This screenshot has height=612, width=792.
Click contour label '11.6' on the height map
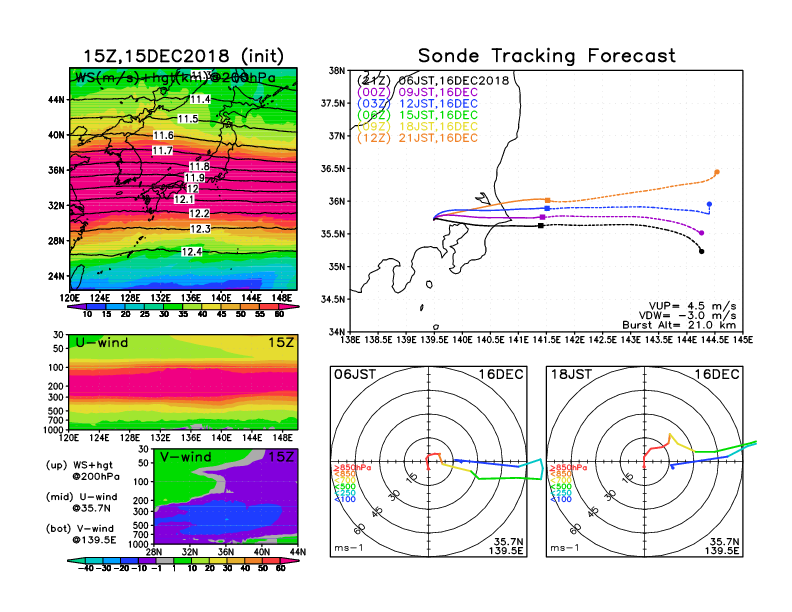[x=163, y=135]
